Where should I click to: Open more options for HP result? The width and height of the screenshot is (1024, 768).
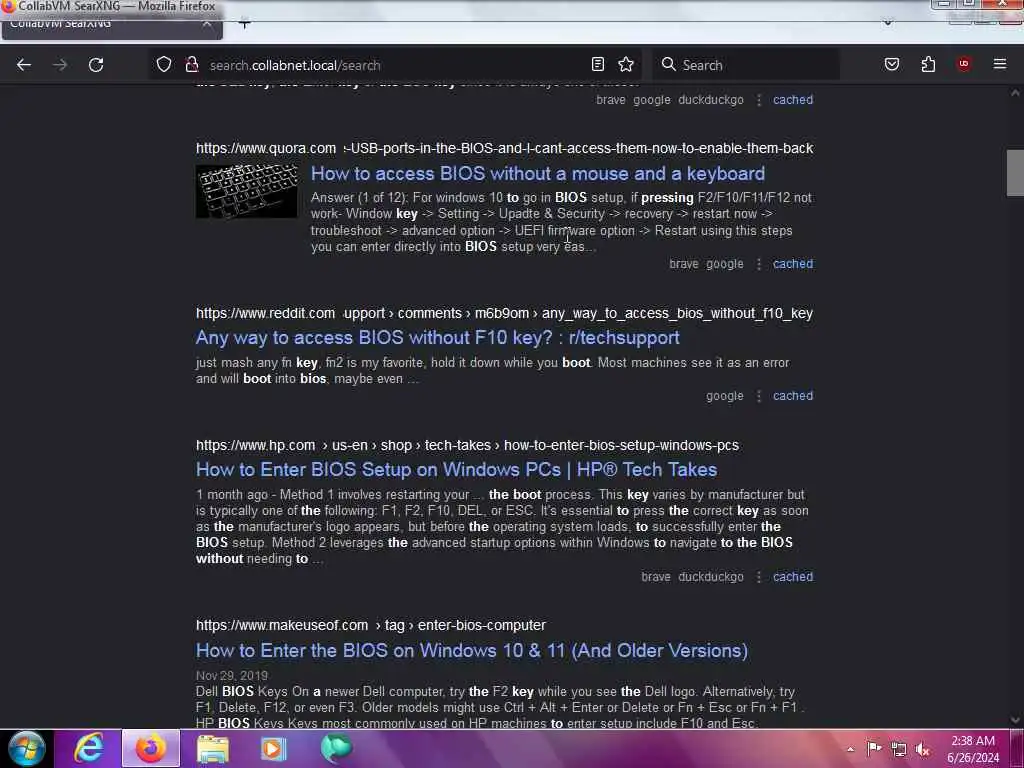(x=758, y=577)
